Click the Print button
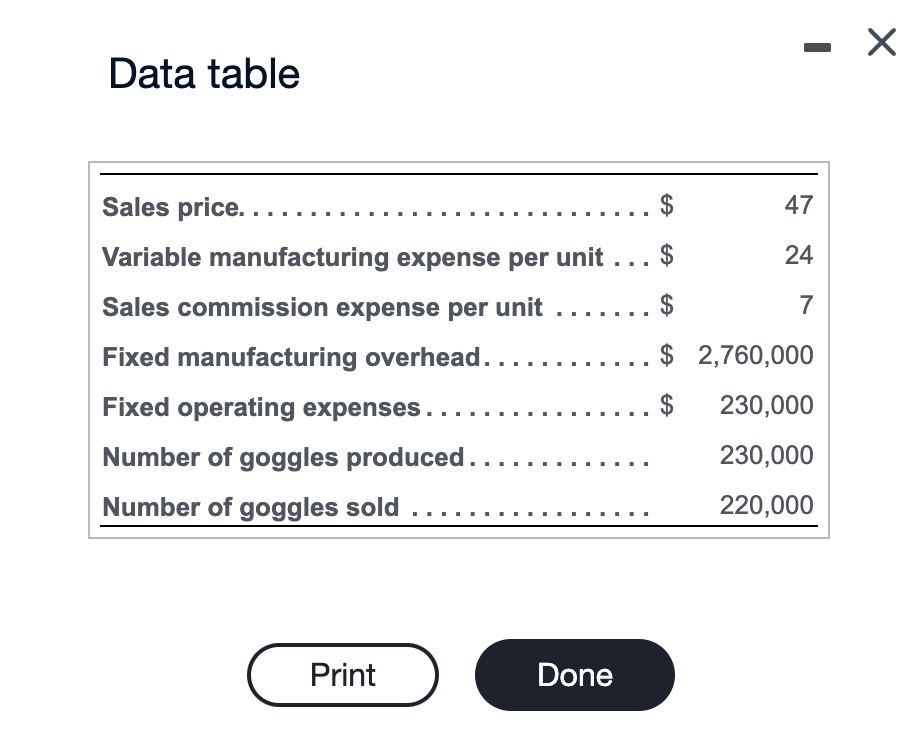 [342, 675]
